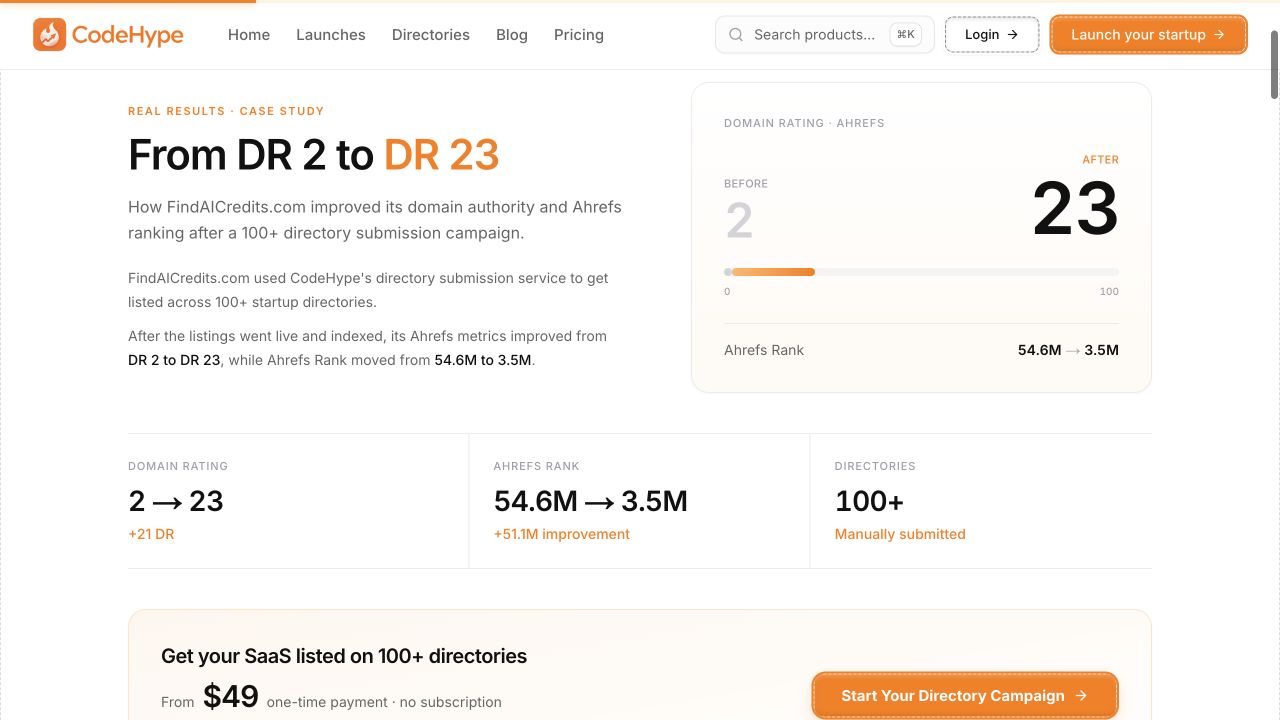Click the 'AFTER' label in card
The height and width of the screenshot is (720, 1280).
click(1100, 159)
